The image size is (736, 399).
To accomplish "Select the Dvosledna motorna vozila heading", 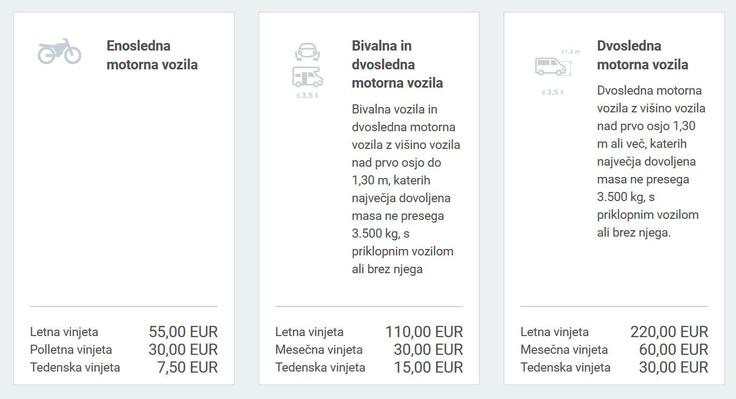I will tap(643, 55).
